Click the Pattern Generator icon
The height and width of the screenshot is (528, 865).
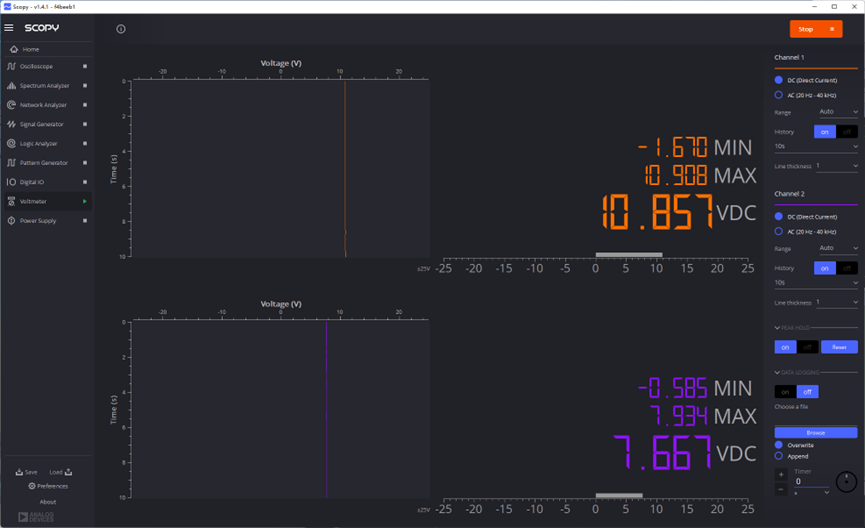[x=11, y=163]
